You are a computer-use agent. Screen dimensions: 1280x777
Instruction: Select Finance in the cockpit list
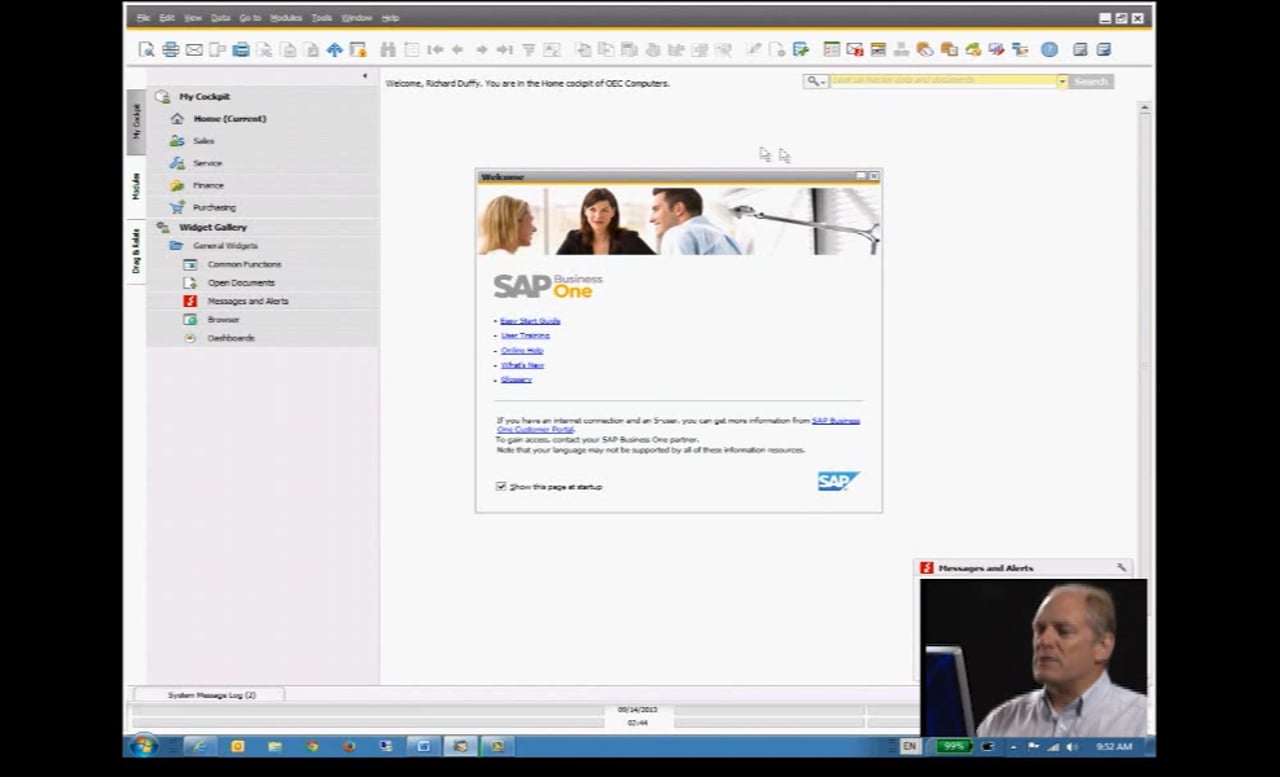click(209, 185)
